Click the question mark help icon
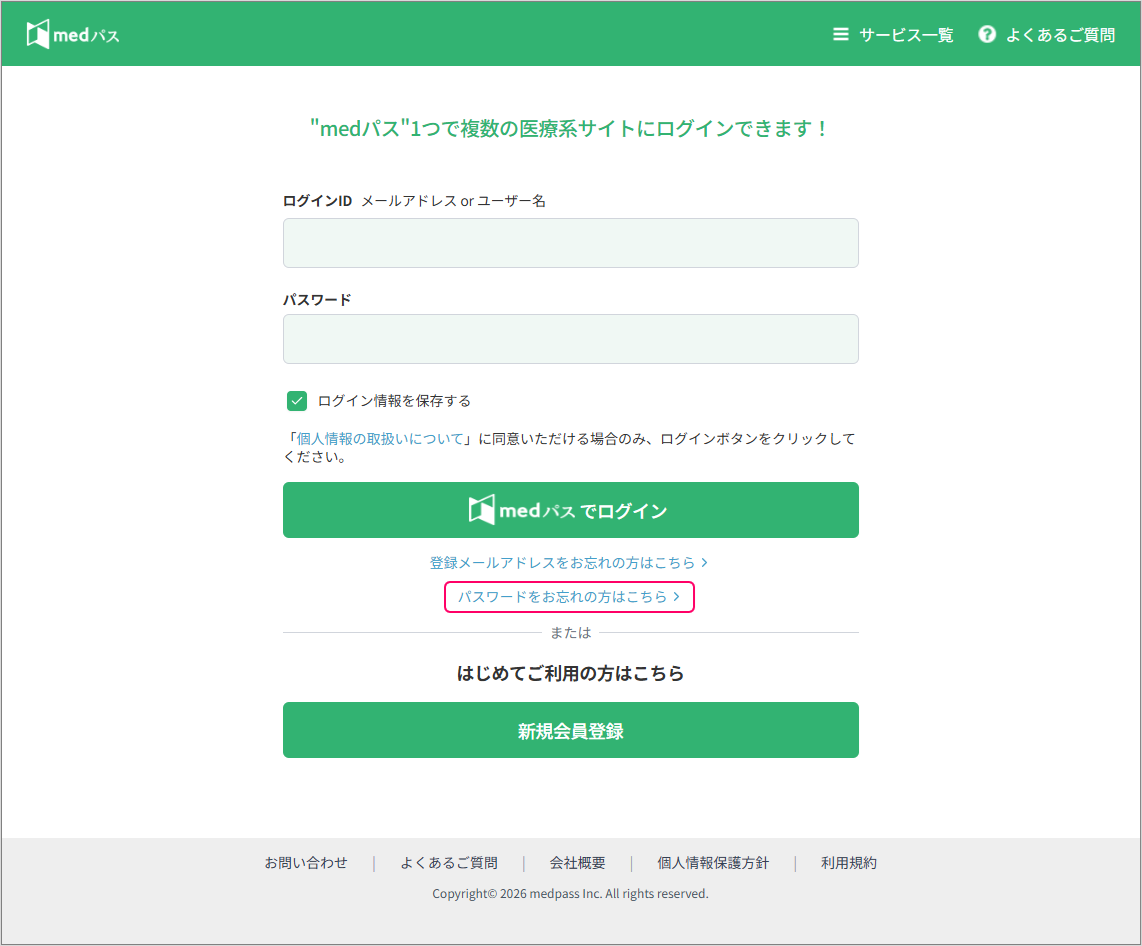Viewport: 1142px width, 946px height. (987, 34)
